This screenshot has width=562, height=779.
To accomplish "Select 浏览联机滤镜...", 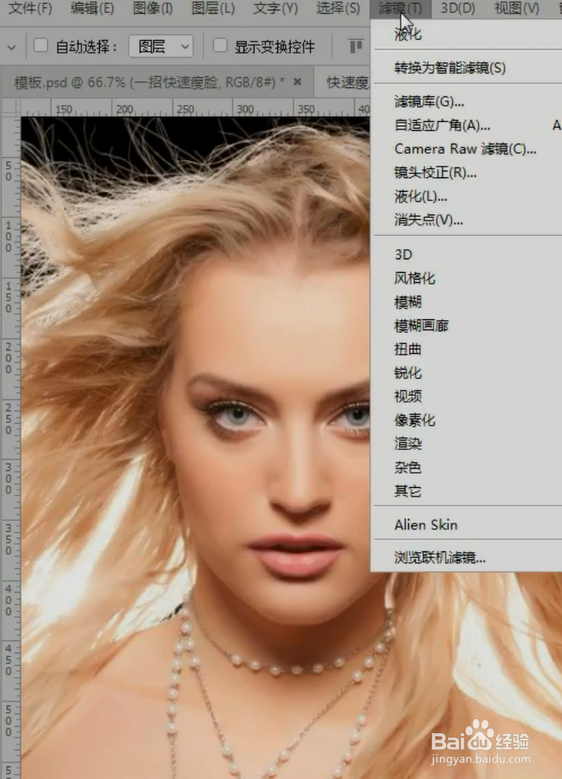I will tap(440, 558).
